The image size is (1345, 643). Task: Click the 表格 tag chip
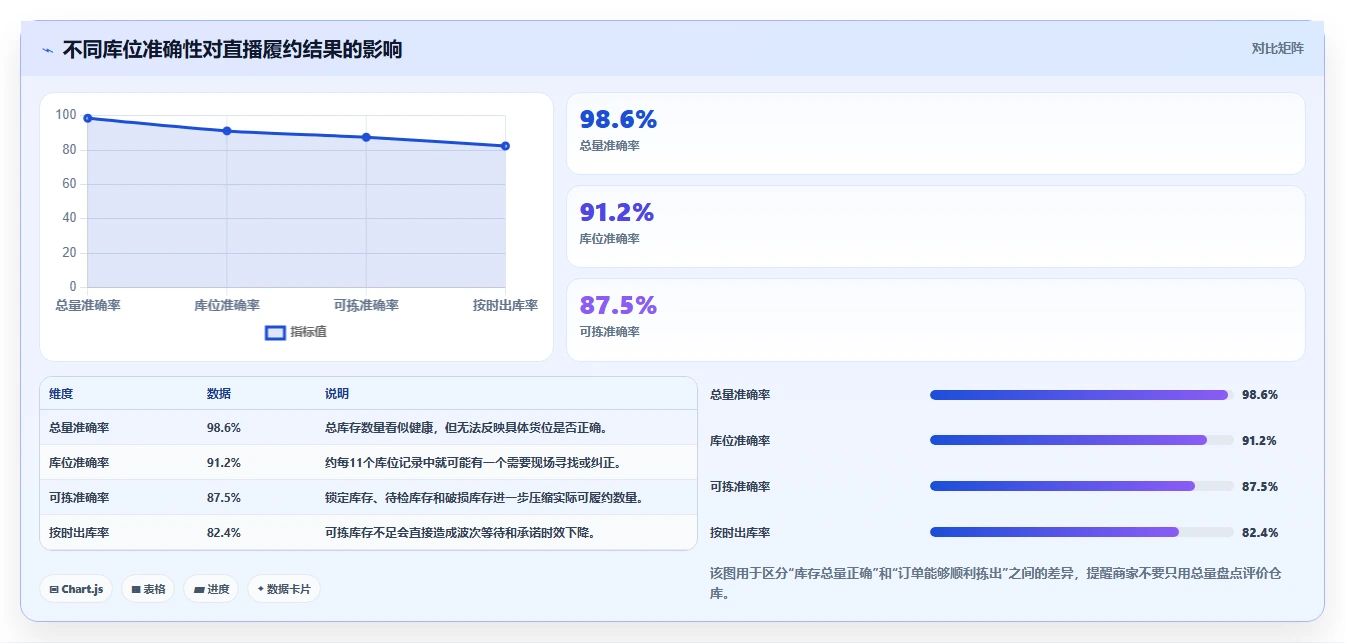click(148, 589)
